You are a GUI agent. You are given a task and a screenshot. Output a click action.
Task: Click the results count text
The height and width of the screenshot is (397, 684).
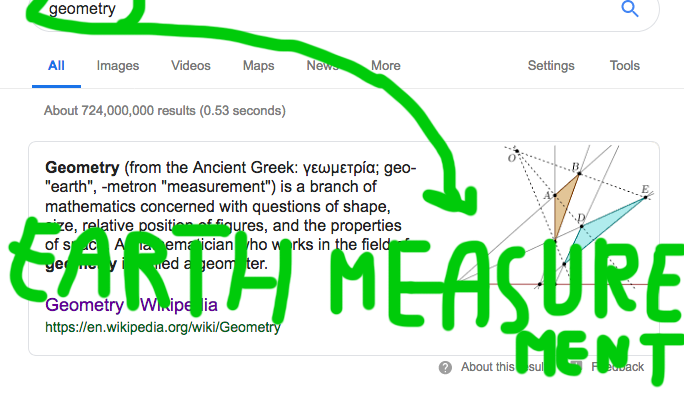pyautogui.click(x=164, y=110)
